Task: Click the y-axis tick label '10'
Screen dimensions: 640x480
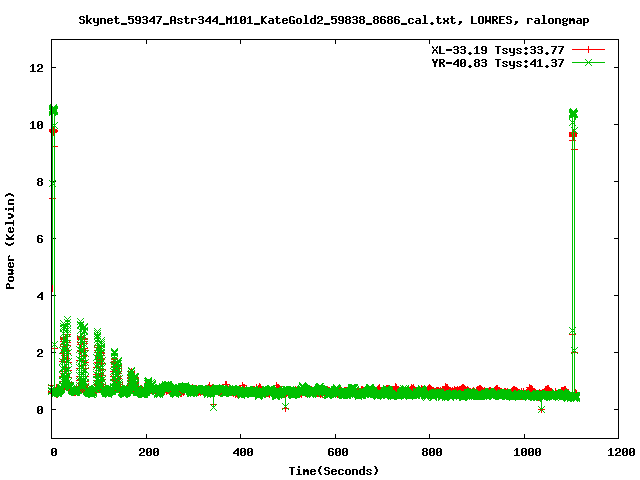Action: [36, 125]
